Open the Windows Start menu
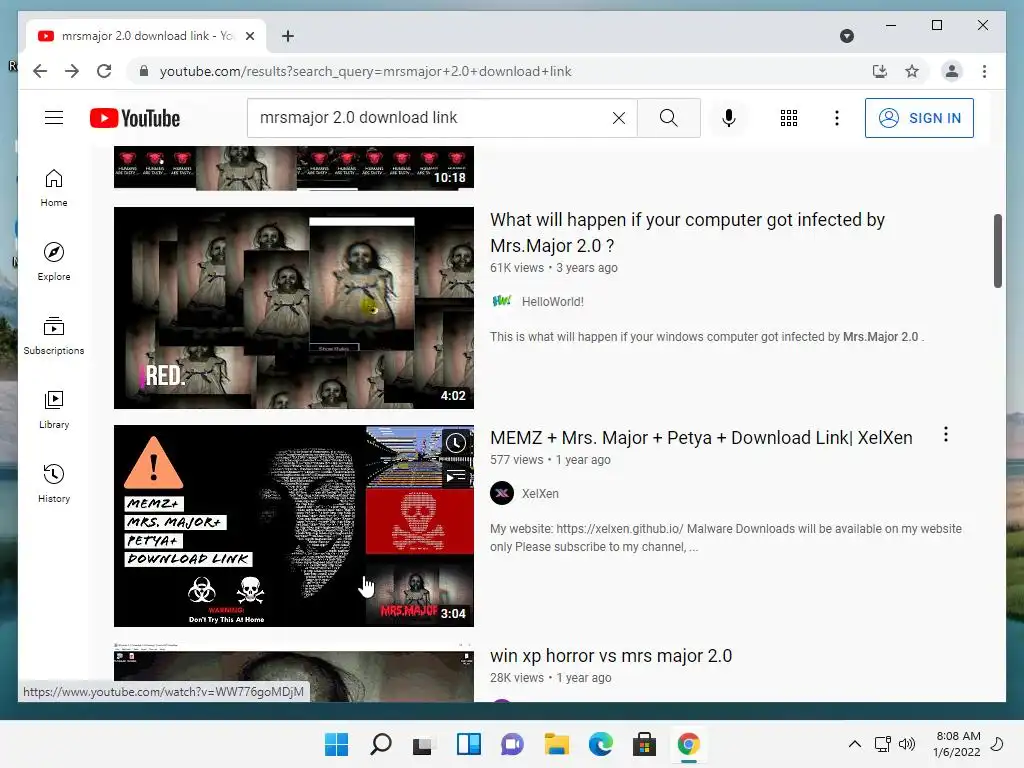The height and width of the screenshot is (768, 1024). pos(337,744)
